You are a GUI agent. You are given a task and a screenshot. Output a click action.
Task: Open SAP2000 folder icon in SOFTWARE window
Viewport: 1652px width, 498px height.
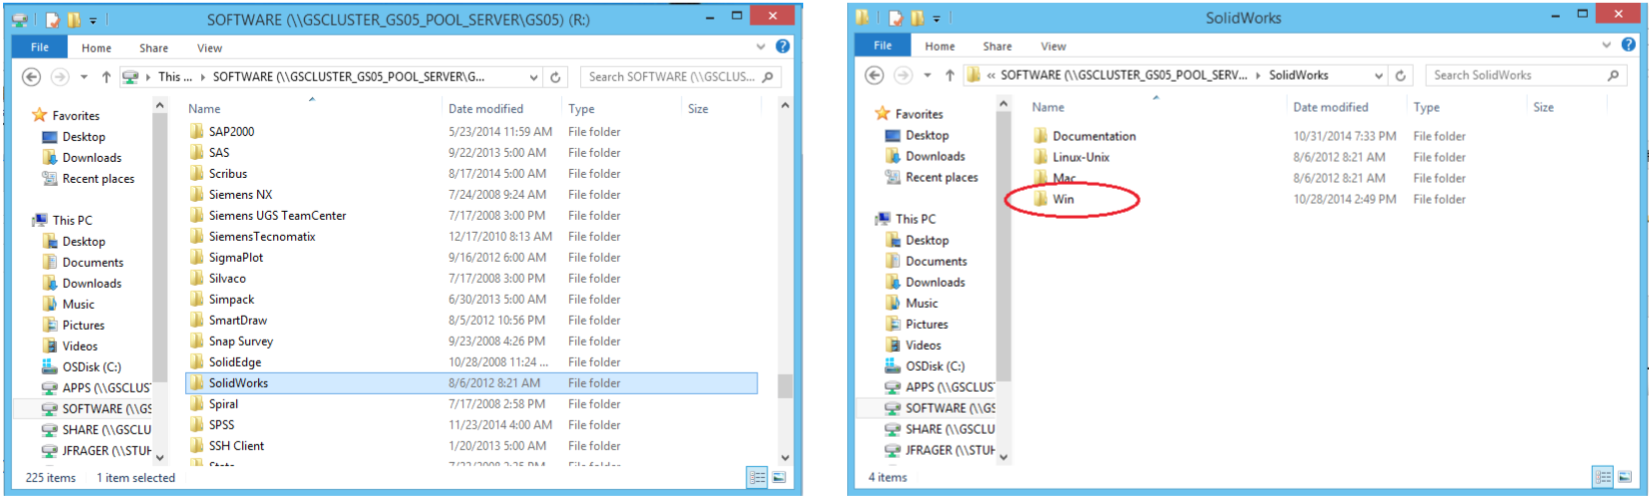[197, 132]
